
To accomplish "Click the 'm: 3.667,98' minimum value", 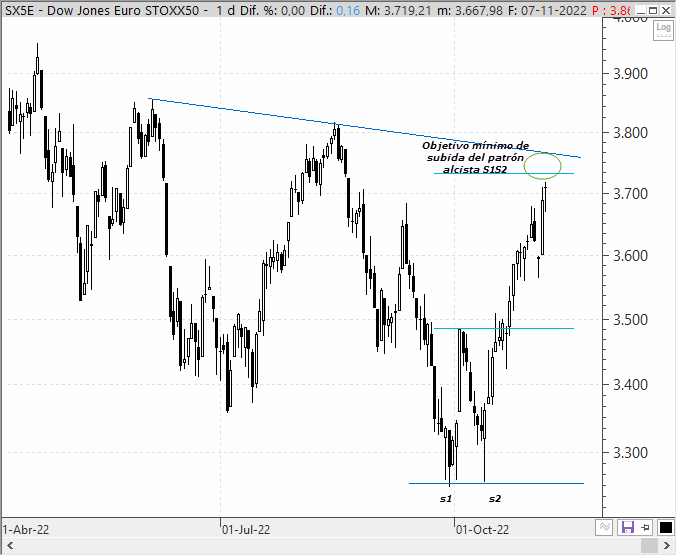I will pyautogui.click(x=470, y=10).
